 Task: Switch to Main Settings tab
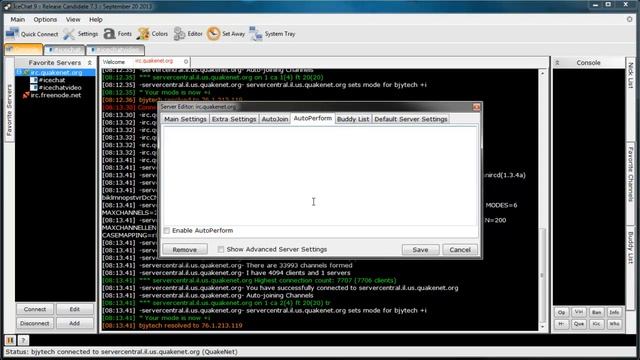click(185, 119)
